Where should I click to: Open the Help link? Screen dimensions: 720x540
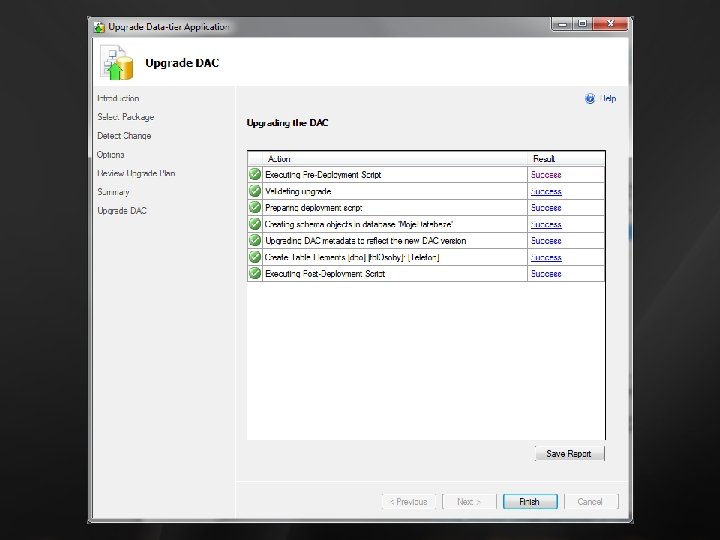point(609,98)
